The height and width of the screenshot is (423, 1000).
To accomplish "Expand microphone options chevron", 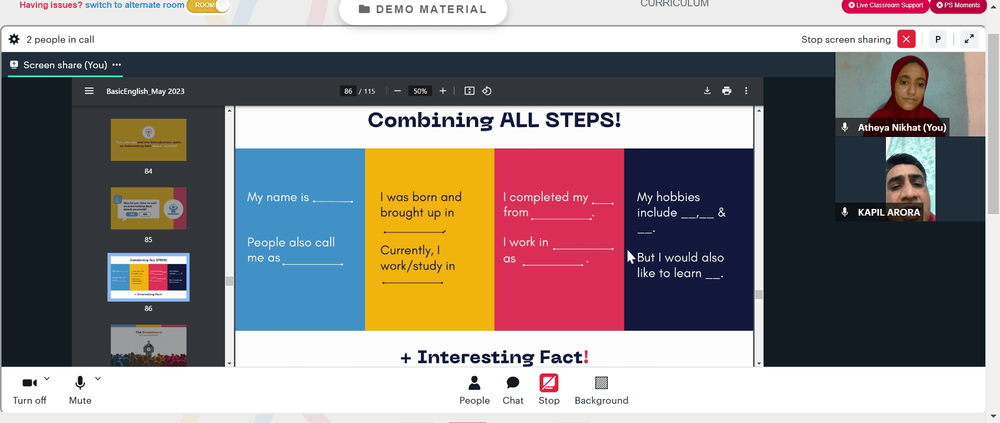I will [x=98, y=379].
